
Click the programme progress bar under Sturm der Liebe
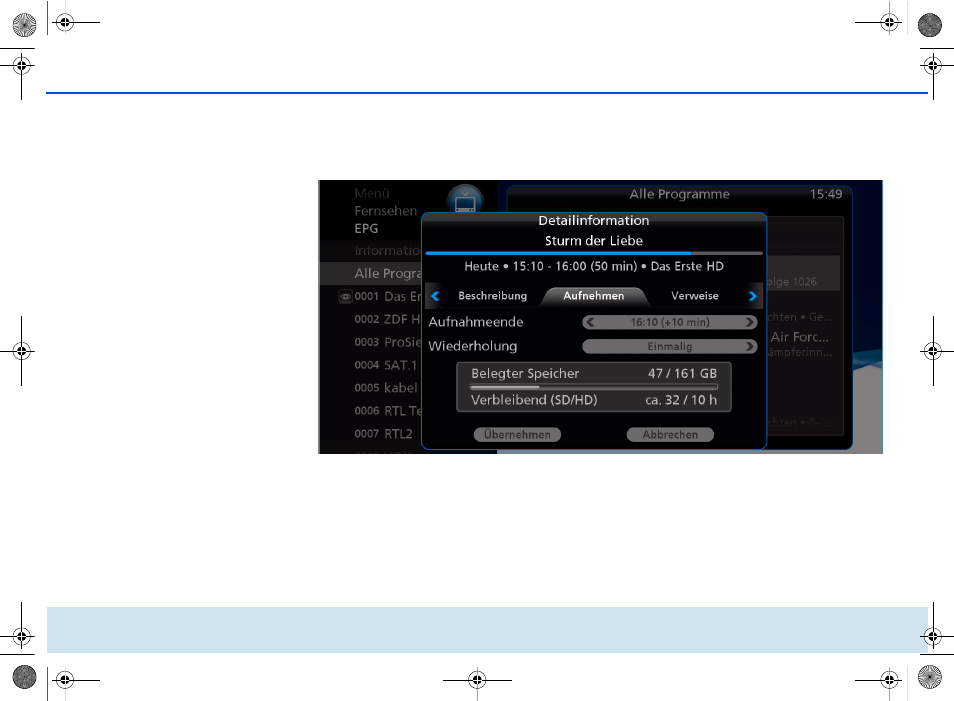click(x=594, y=253)
